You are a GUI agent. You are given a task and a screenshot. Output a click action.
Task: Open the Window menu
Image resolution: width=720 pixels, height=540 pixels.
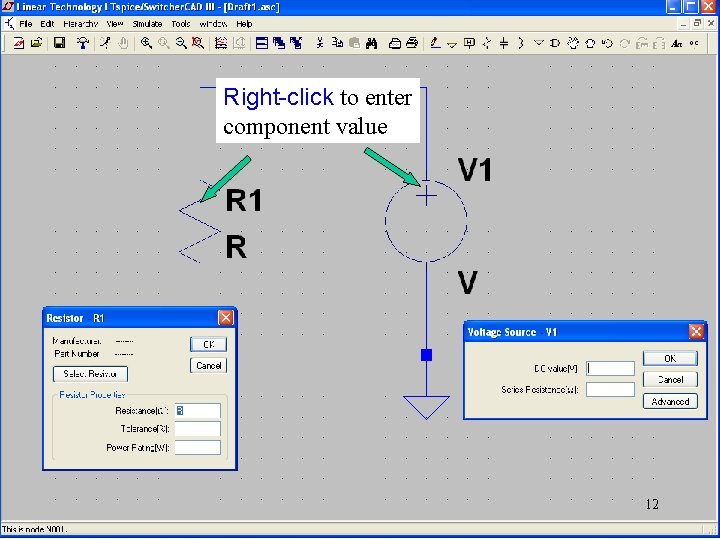click(213, 24)
